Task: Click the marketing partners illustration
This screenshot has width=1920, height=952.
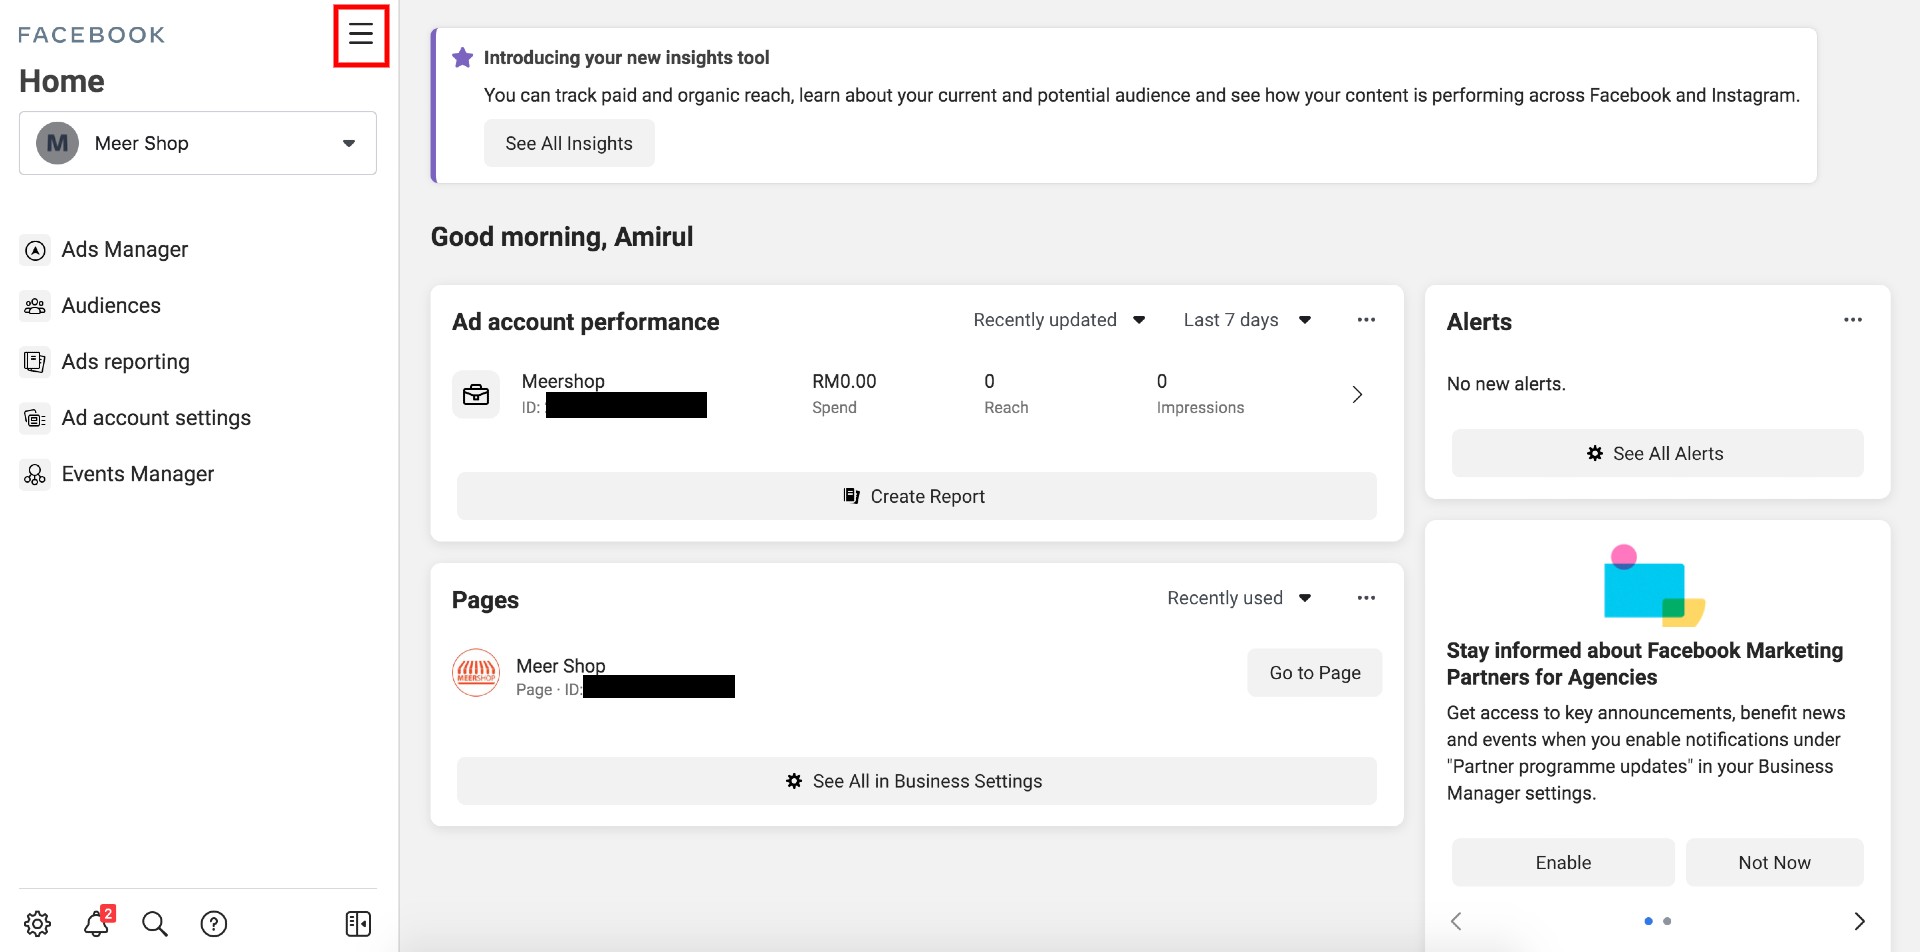Action: pos(1654,586)
